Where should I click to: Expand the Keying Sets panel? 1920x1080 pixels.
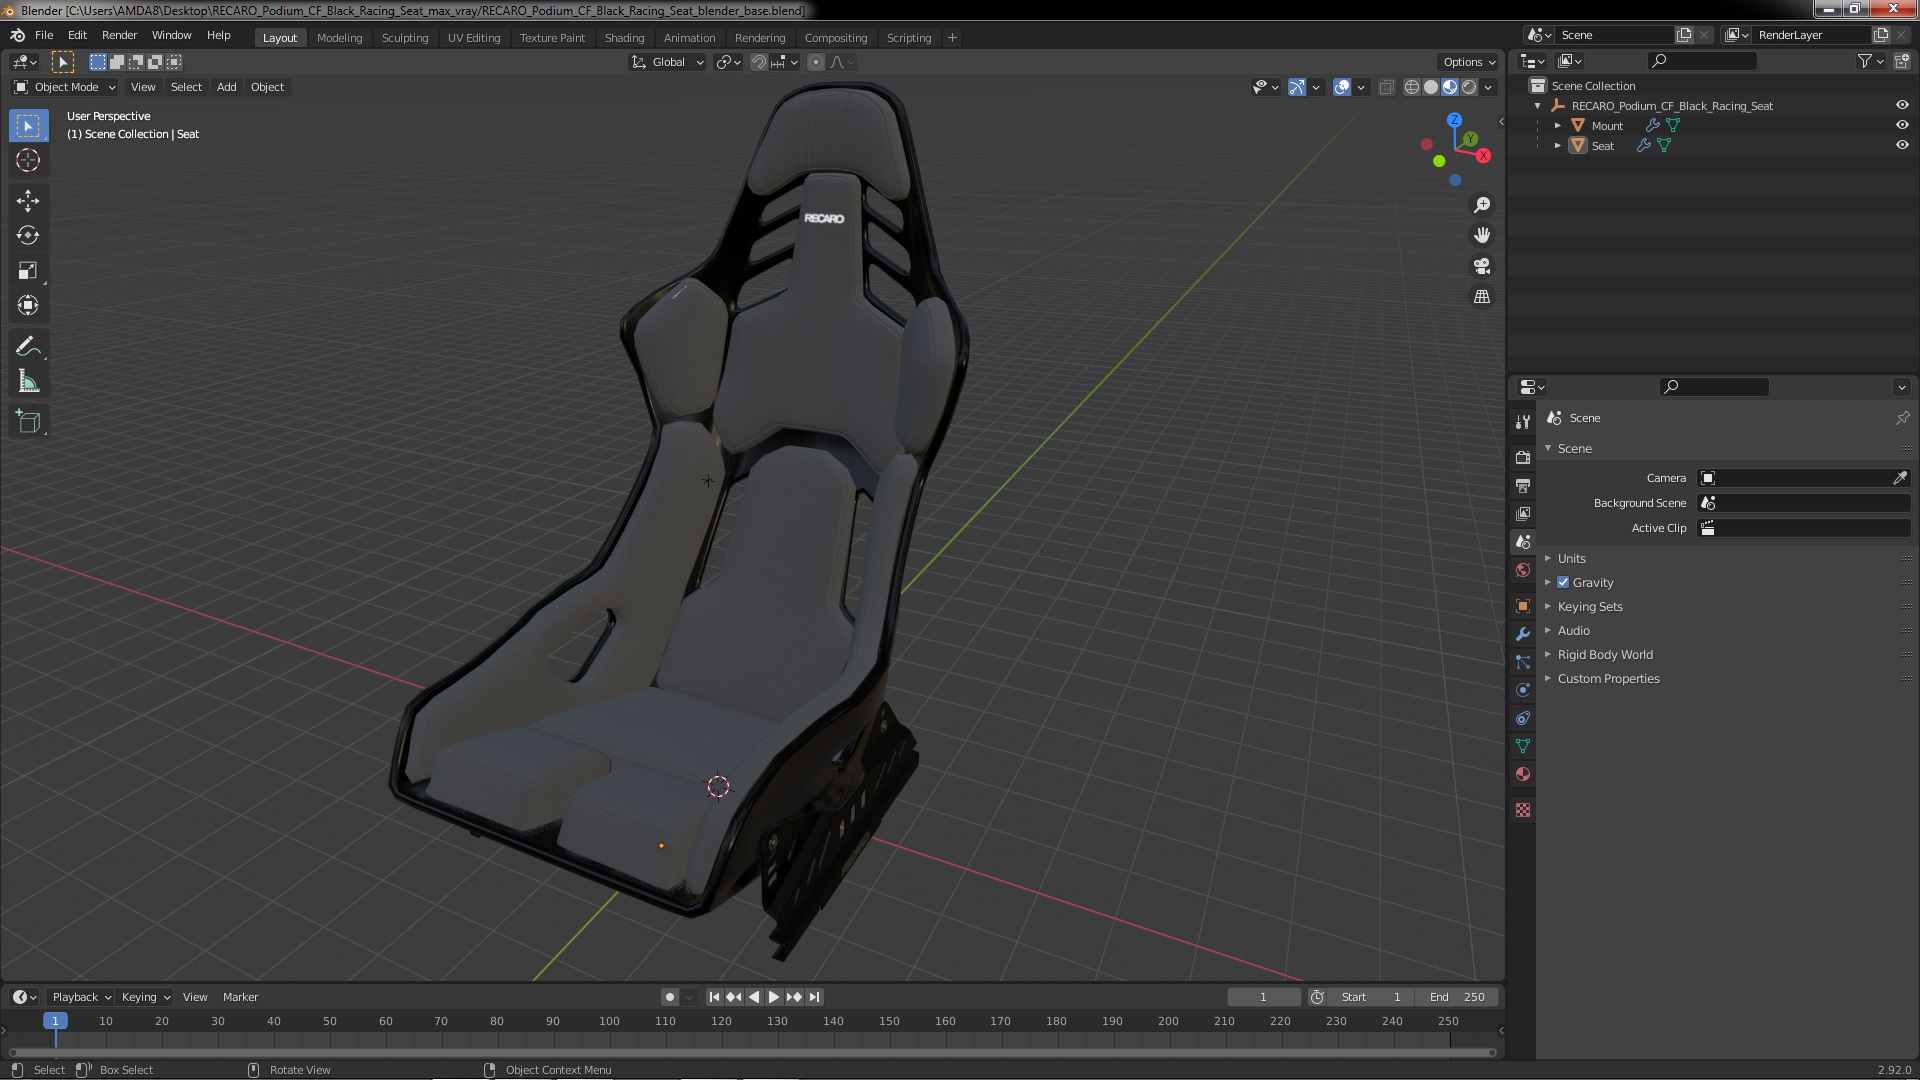point(1590,606)
